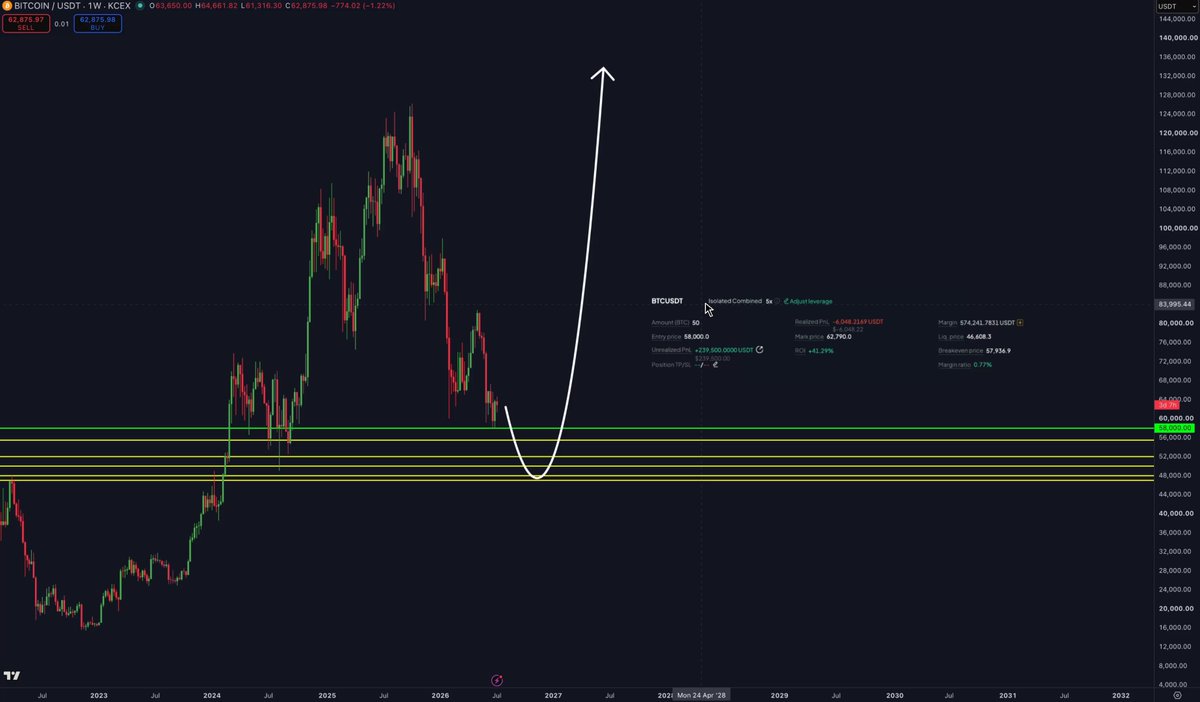Click the Isolated Combined margin mode label
Image resolution: width=1200 pixels, height=702 pixels.
tap(735, 301)
